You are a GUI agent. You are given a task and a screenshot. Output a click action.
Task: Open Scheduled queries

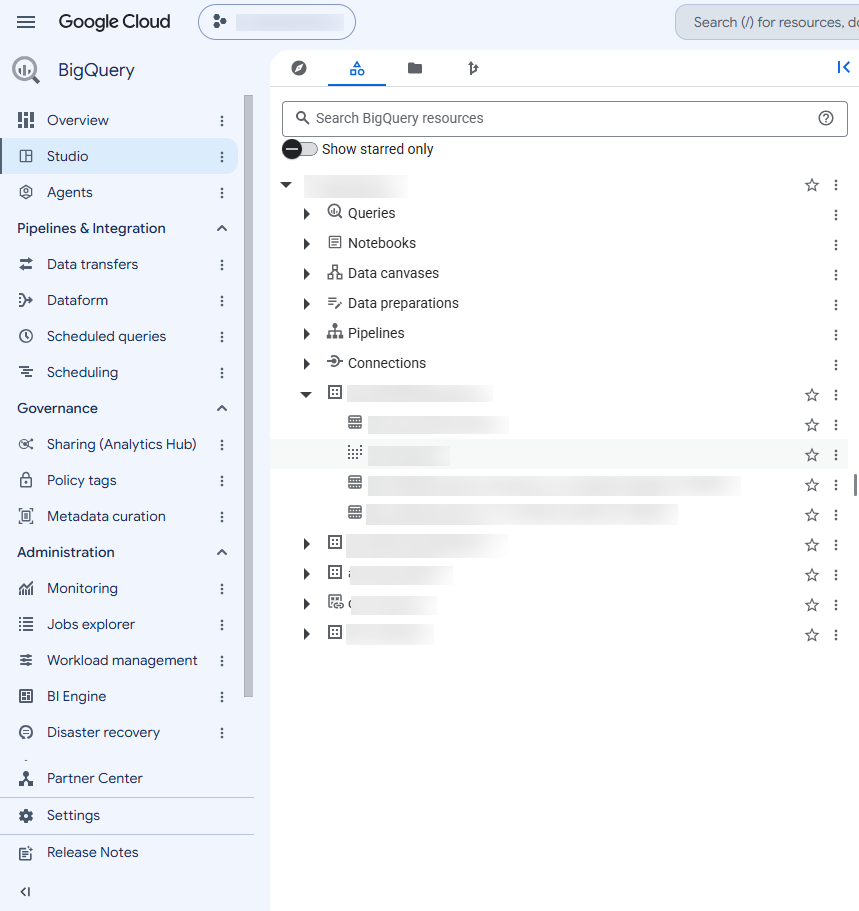coord(106,336)
